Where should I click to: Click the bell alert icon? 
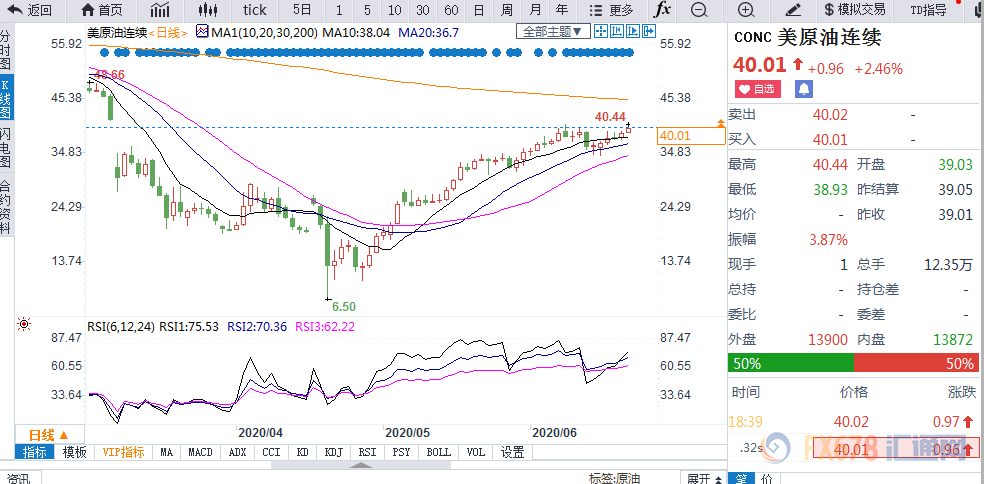click(x=804, y=89)
